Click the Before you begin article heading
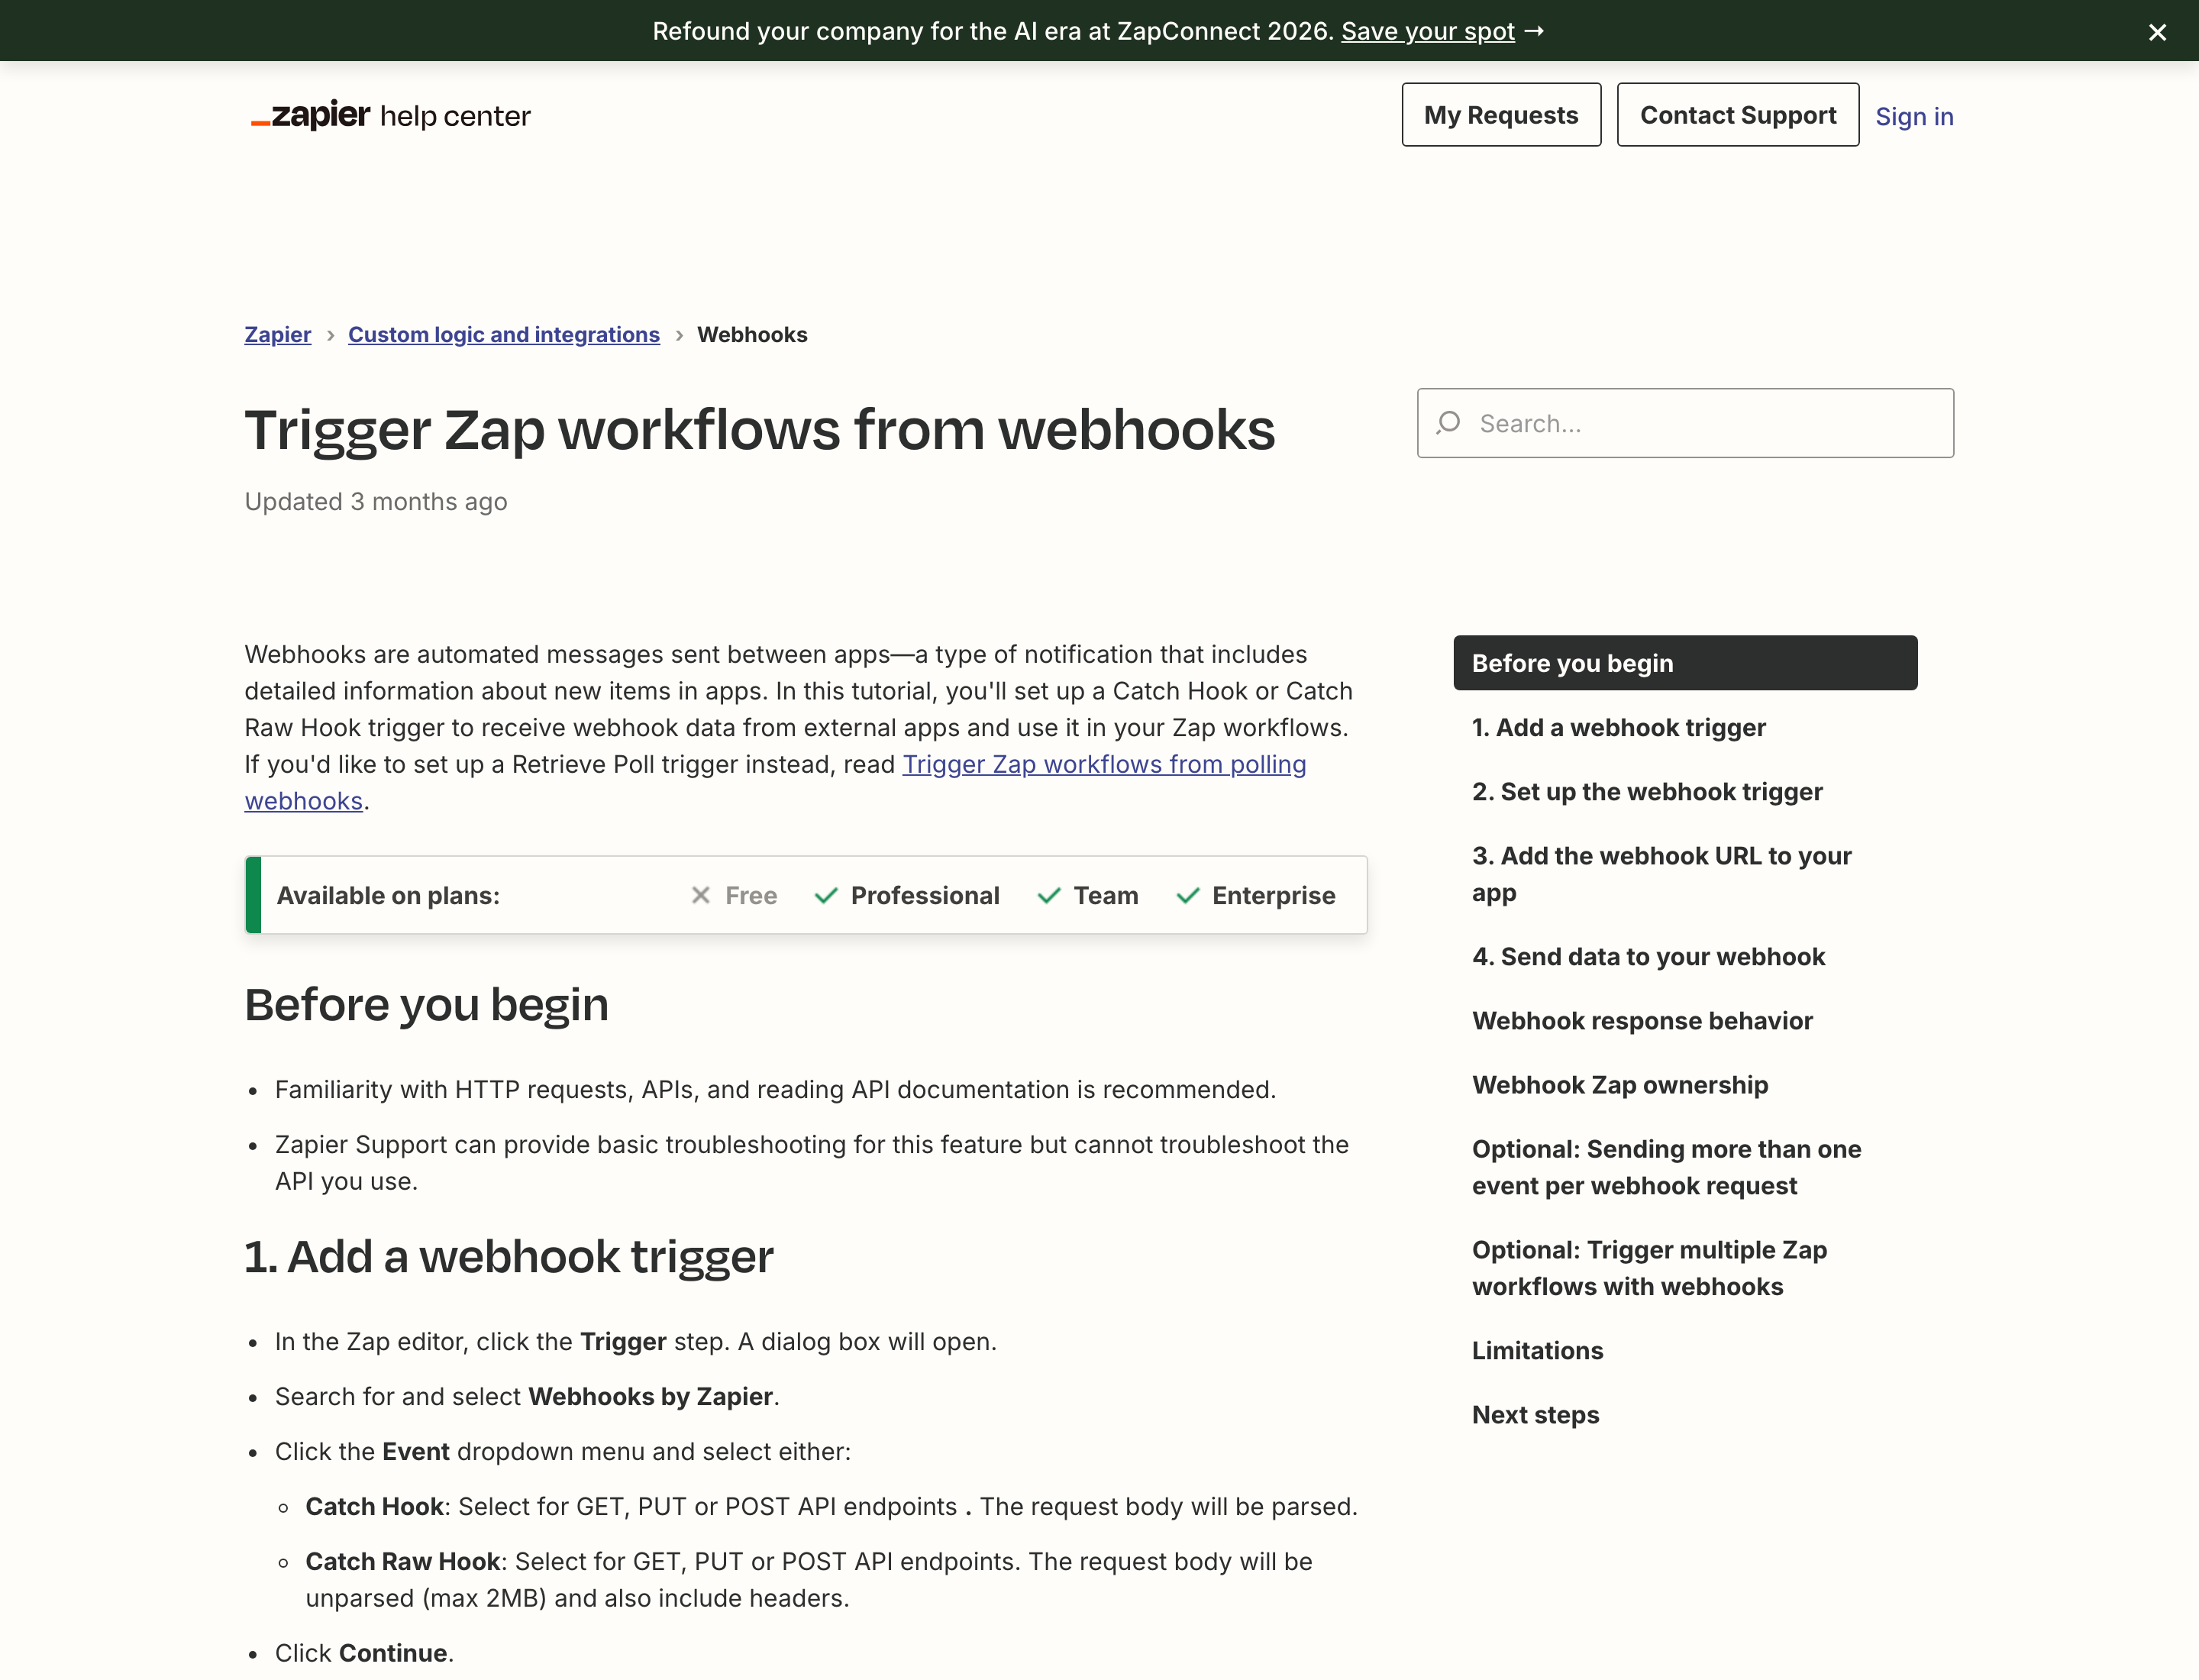The width and height of the screenshot is (2199, 1680). (x=427, y=1004)
